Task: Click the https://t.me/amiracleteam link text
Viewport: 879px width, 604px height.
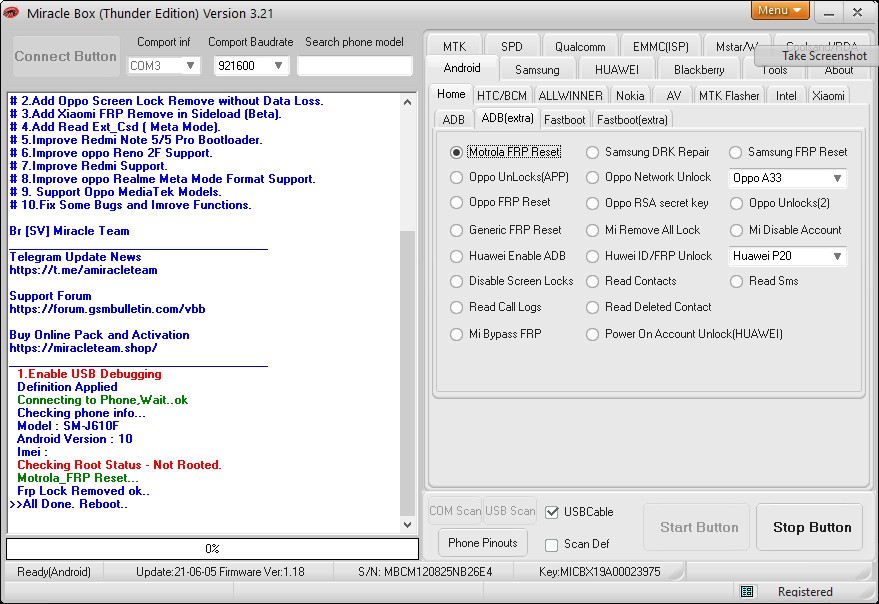Action: (84, 270)
